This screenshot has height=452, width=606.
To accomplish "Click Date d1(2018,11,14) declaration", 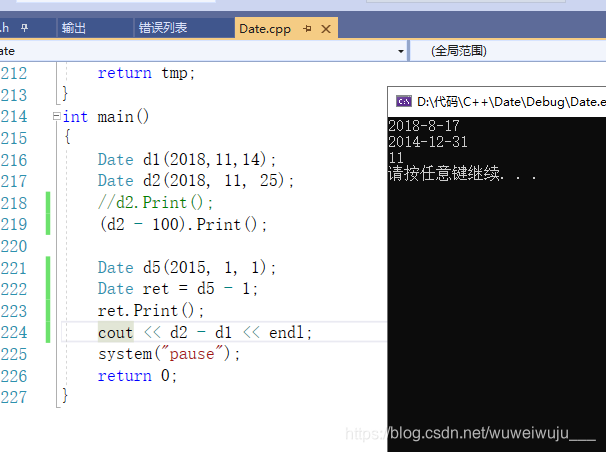I will [x=187, y=160].
